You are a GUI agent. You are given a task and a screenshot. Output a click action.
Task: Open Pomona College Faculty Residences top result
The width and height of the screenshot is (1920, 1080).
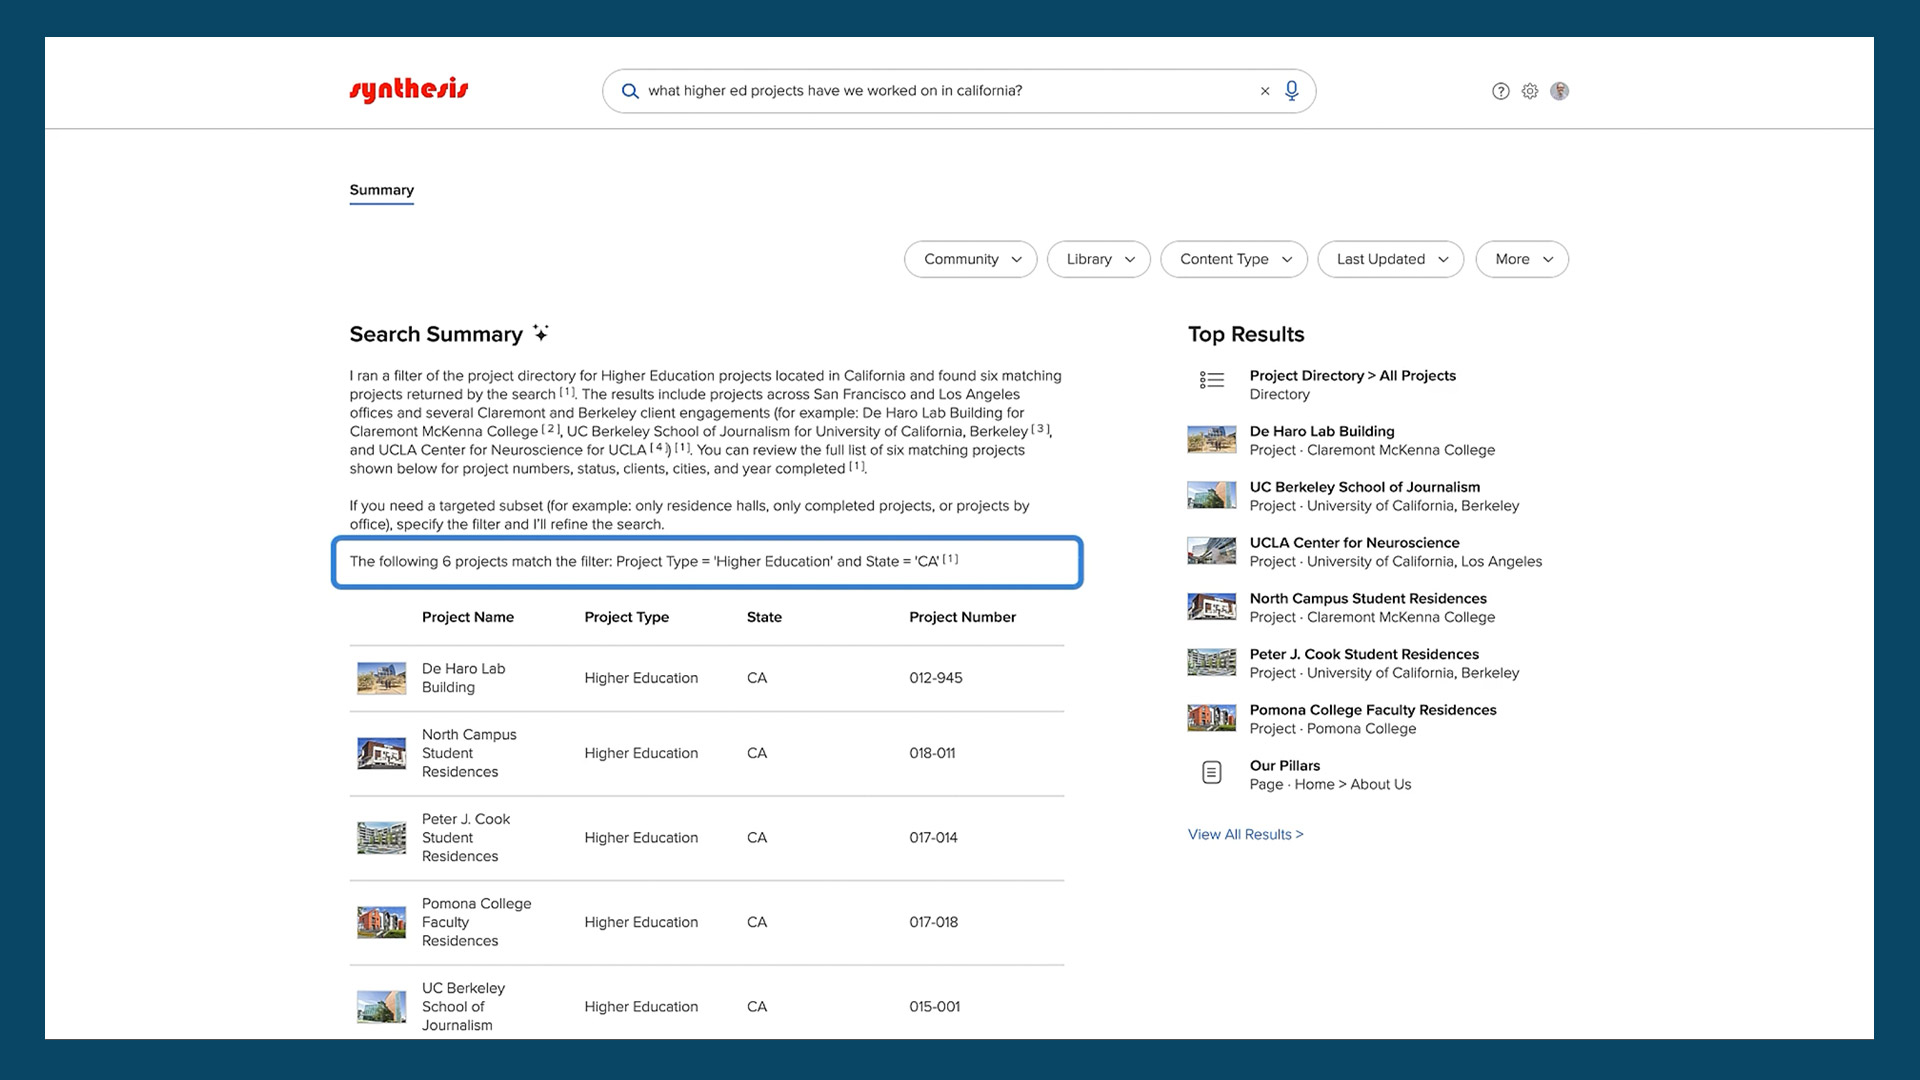[x=1372, y=710]
